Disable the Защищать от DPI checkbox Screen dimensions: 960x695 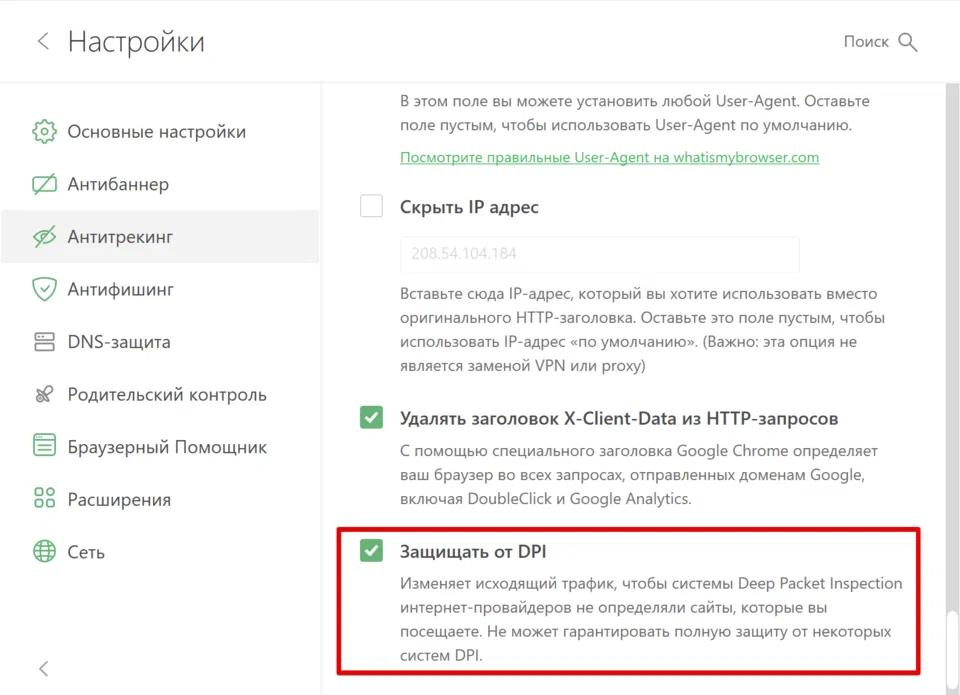(x=371, y=551)
